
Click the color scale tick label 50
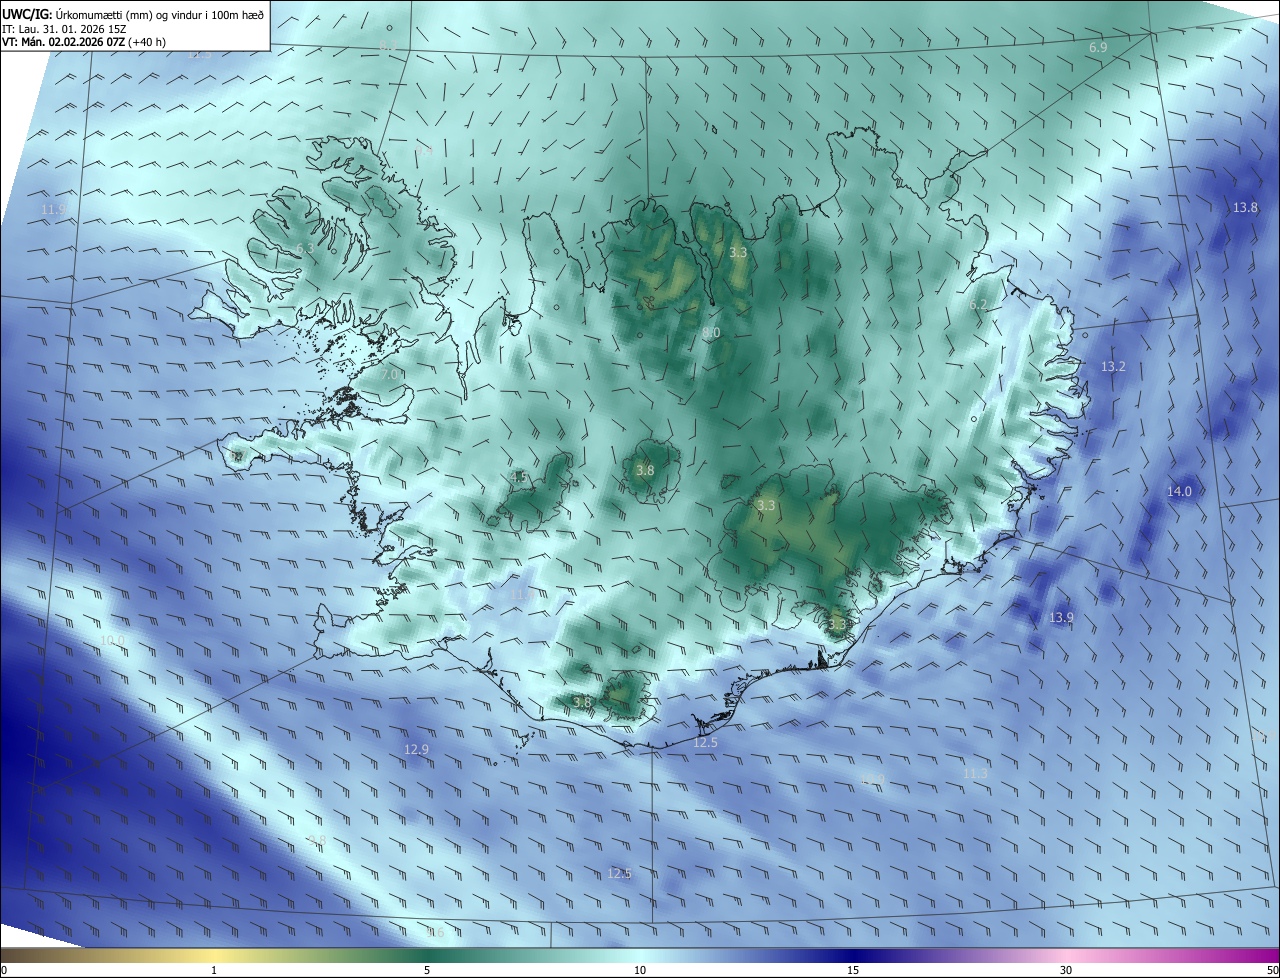coord(1271,970)
